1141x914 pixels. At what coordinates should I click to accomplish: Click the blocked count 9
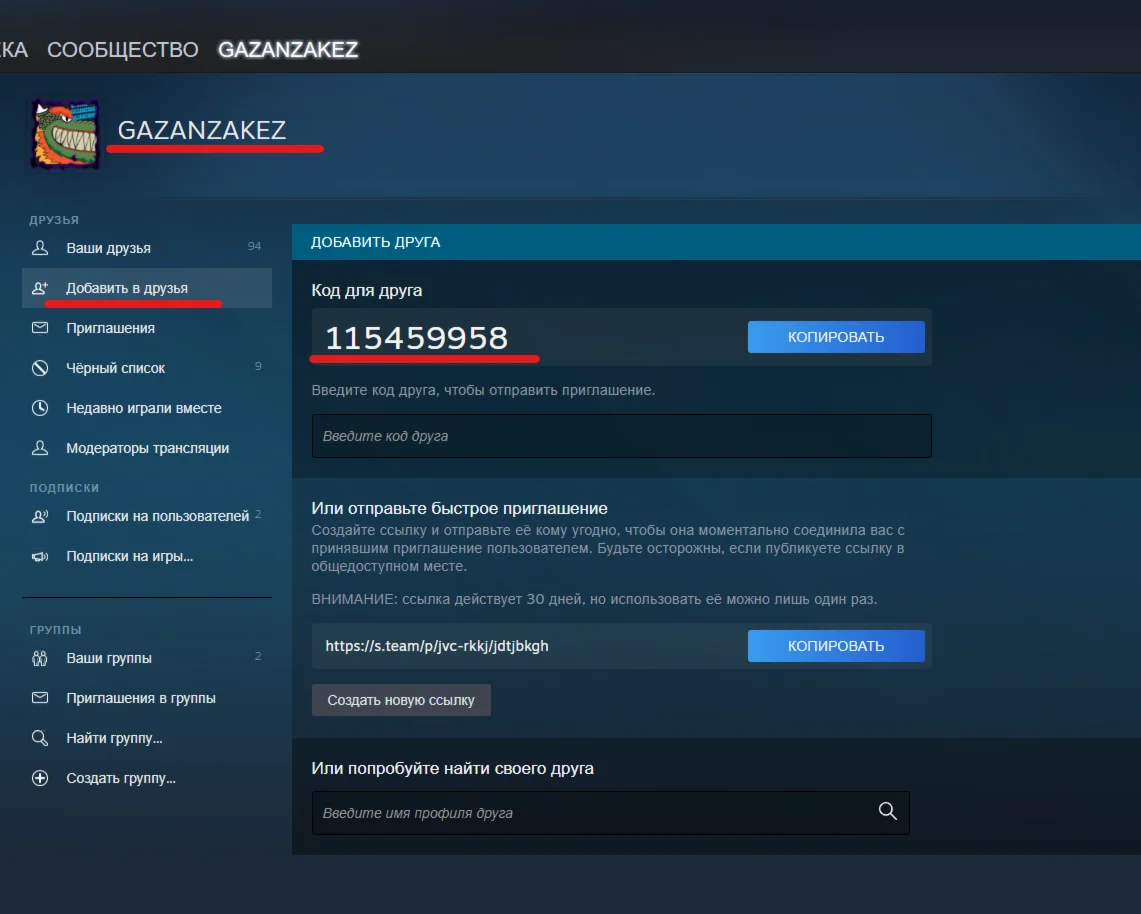(x=258, y=366)
